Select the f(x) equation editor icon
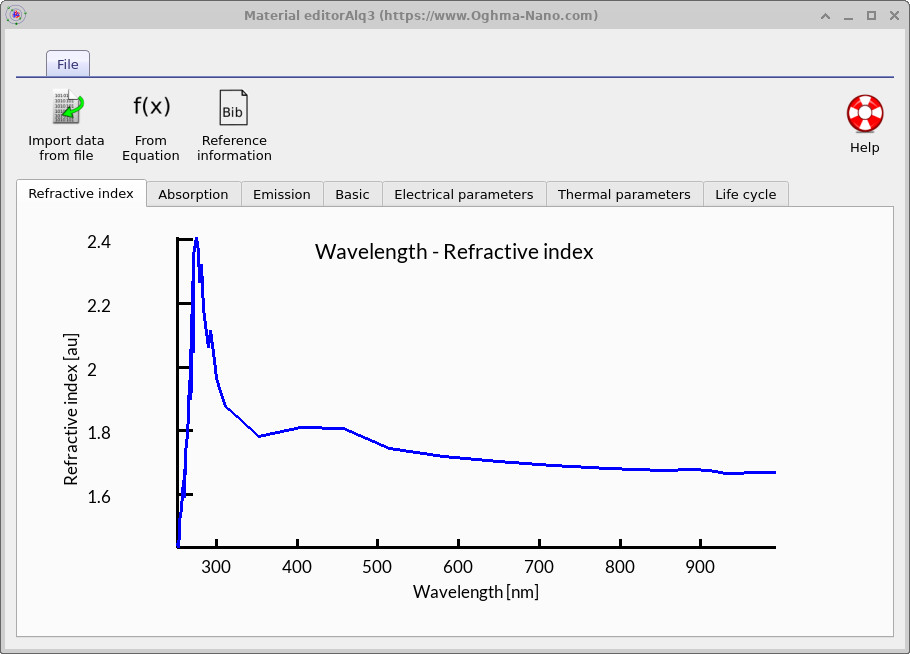This screenshot has height=654, width=910. [x=150, y=106]
